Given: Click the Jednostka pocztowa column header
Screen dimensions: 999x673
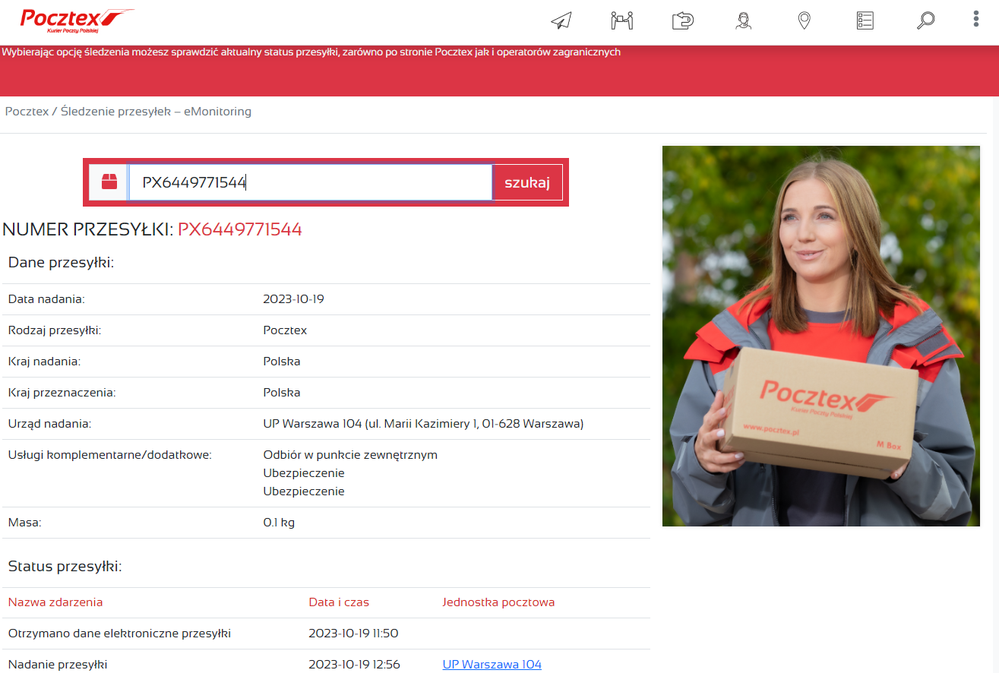Looking at the screenshot, I should click(498, 602).
